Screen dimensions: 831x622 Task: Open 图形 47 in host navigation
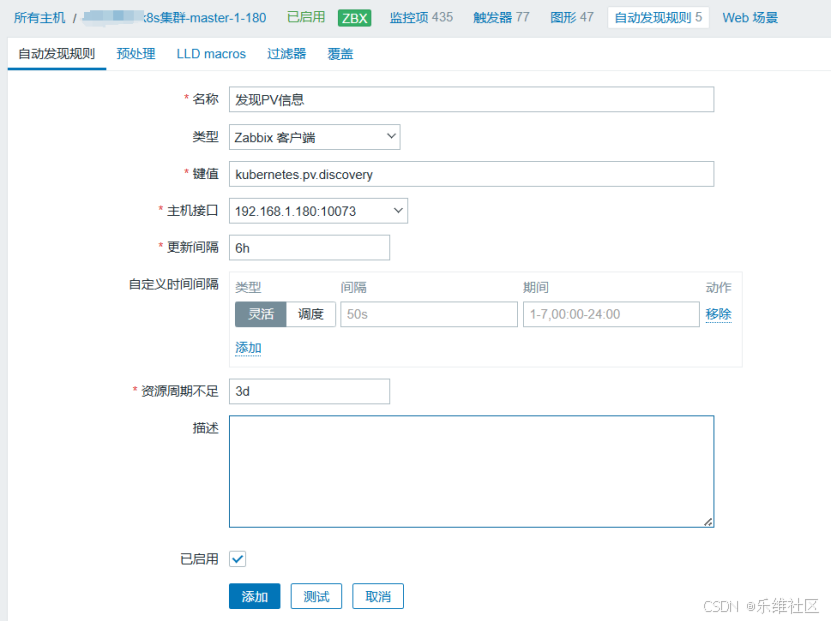[572, 17]
